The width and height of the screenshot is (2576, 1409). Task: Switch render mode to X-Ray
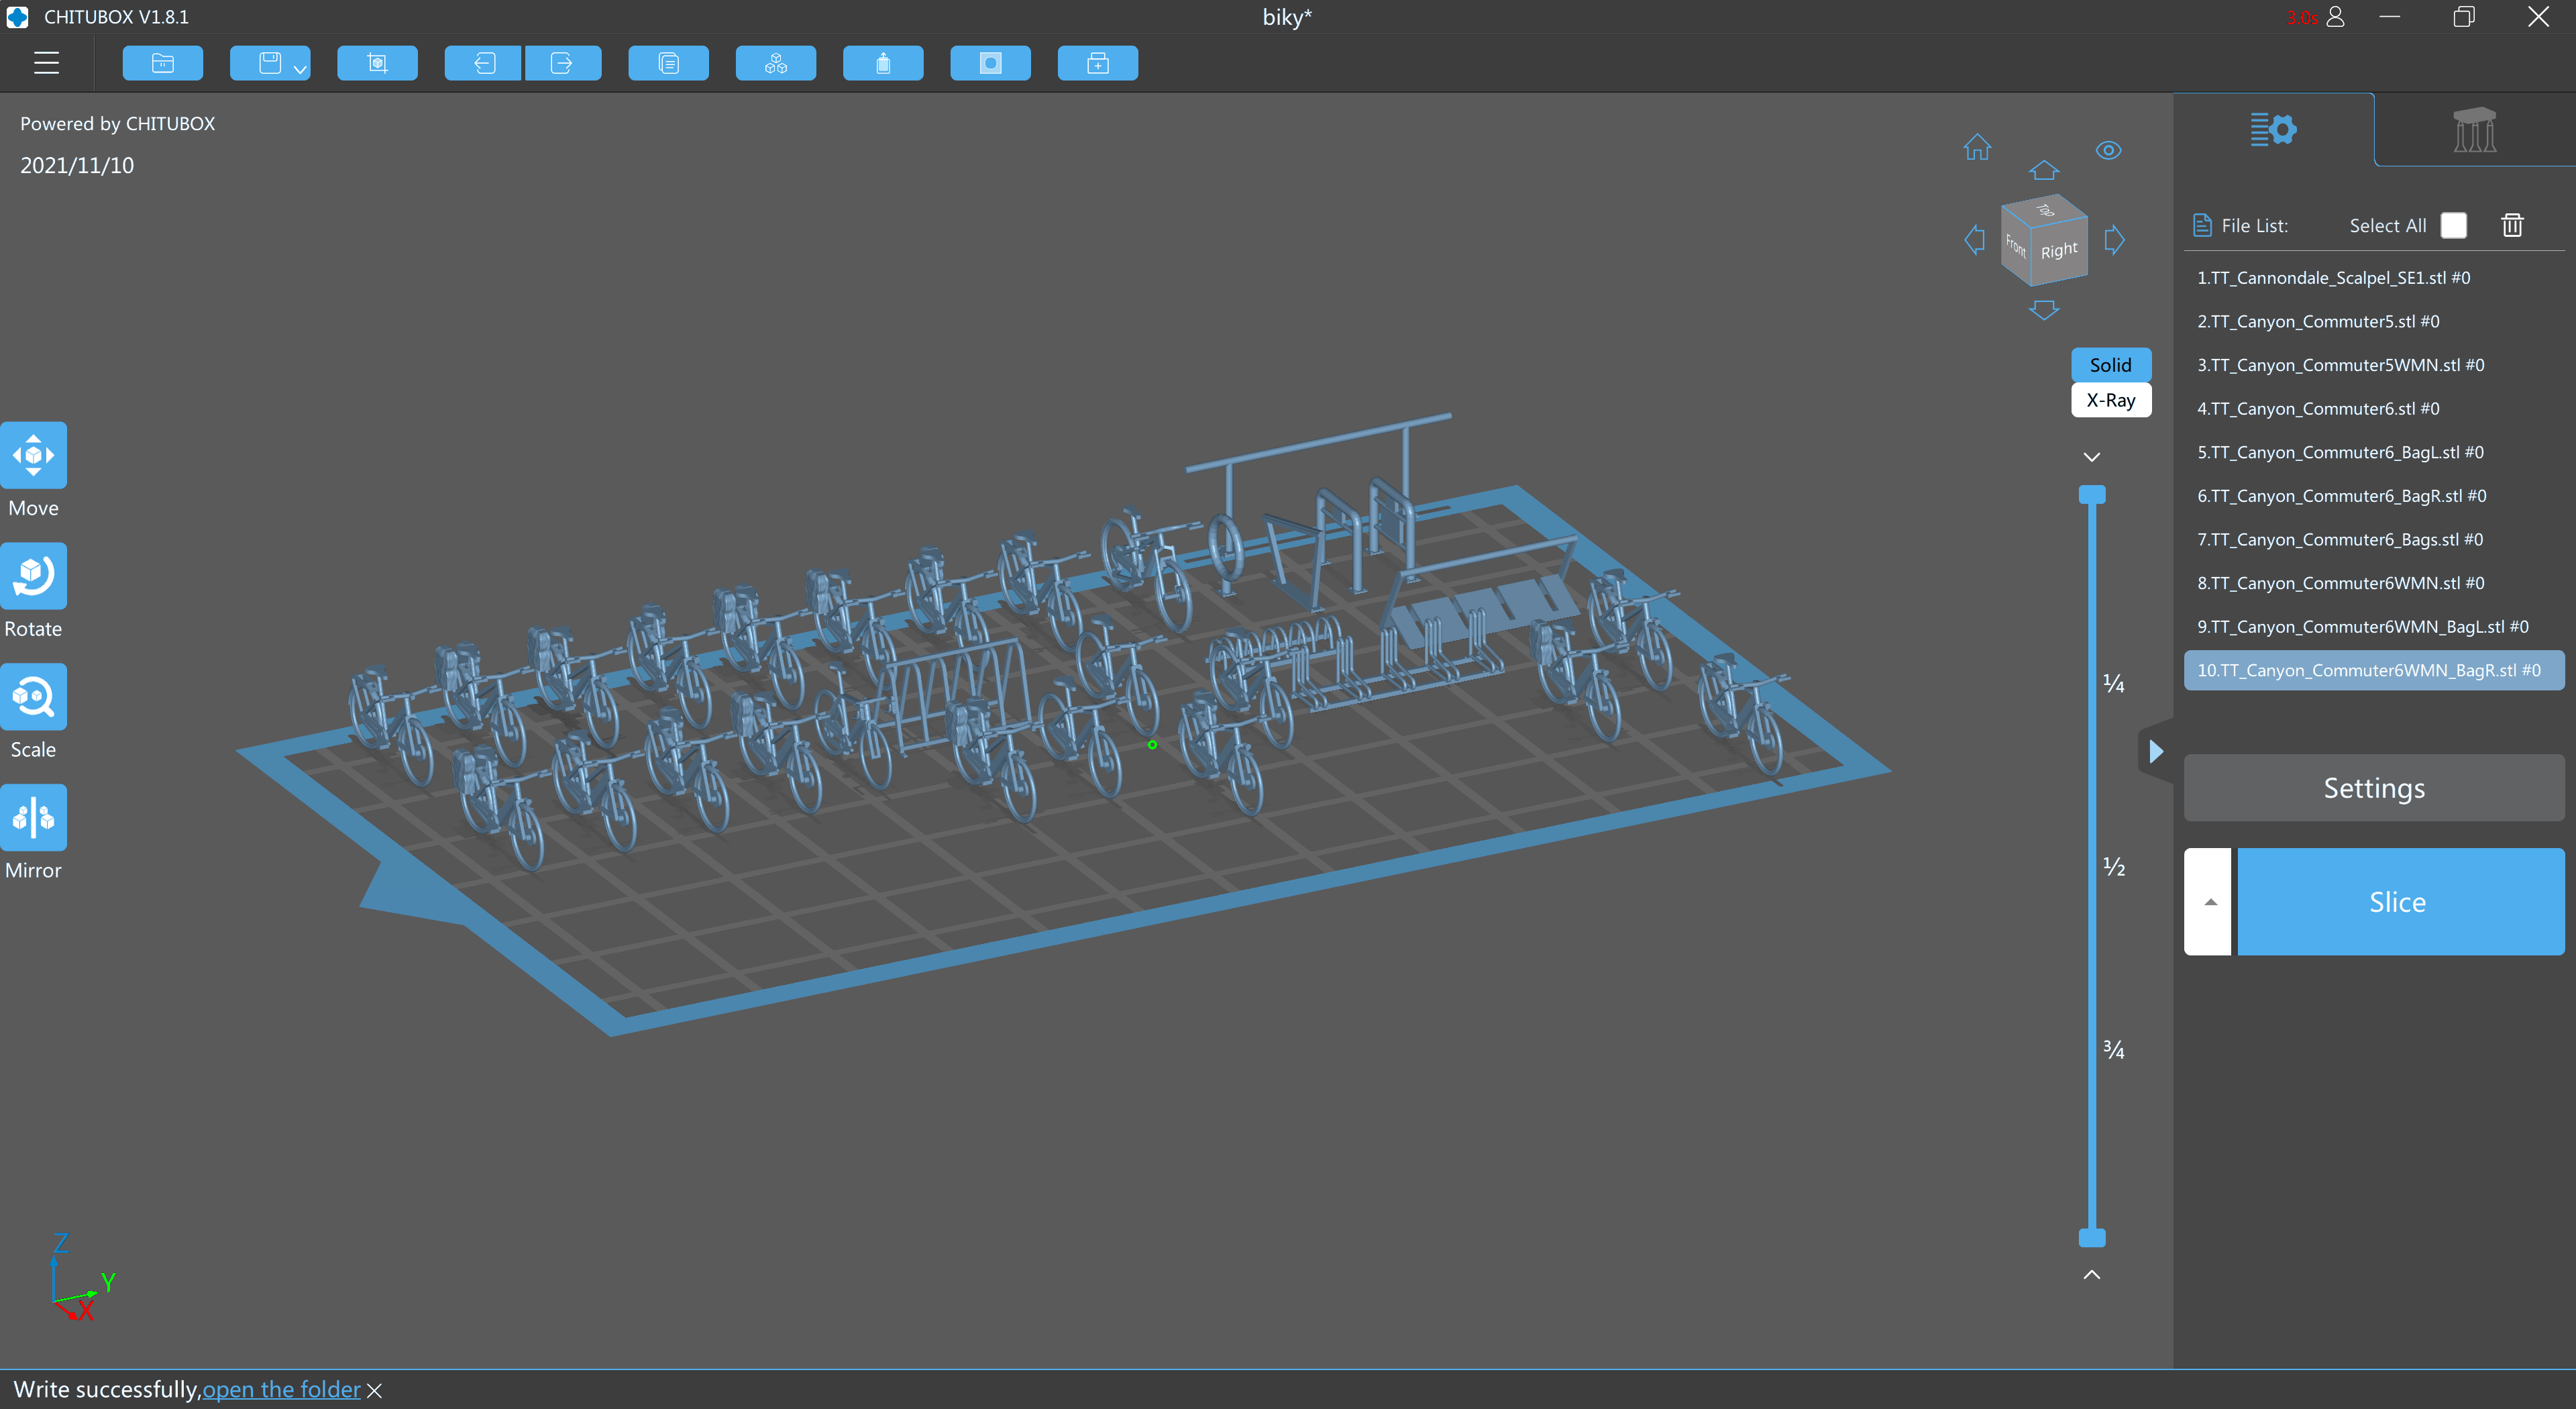[2110, 400]
